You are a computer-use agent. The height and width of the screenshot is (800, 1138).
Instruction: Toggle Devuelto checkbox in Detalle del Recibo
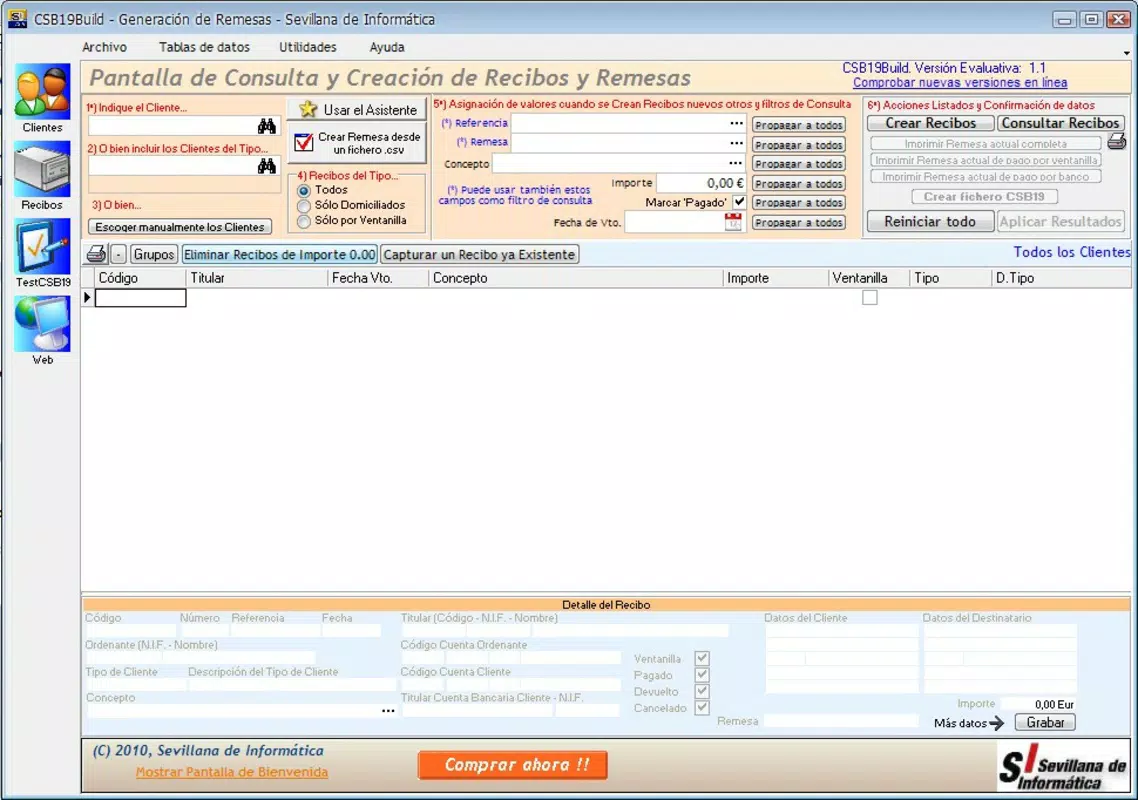[702, 691]
